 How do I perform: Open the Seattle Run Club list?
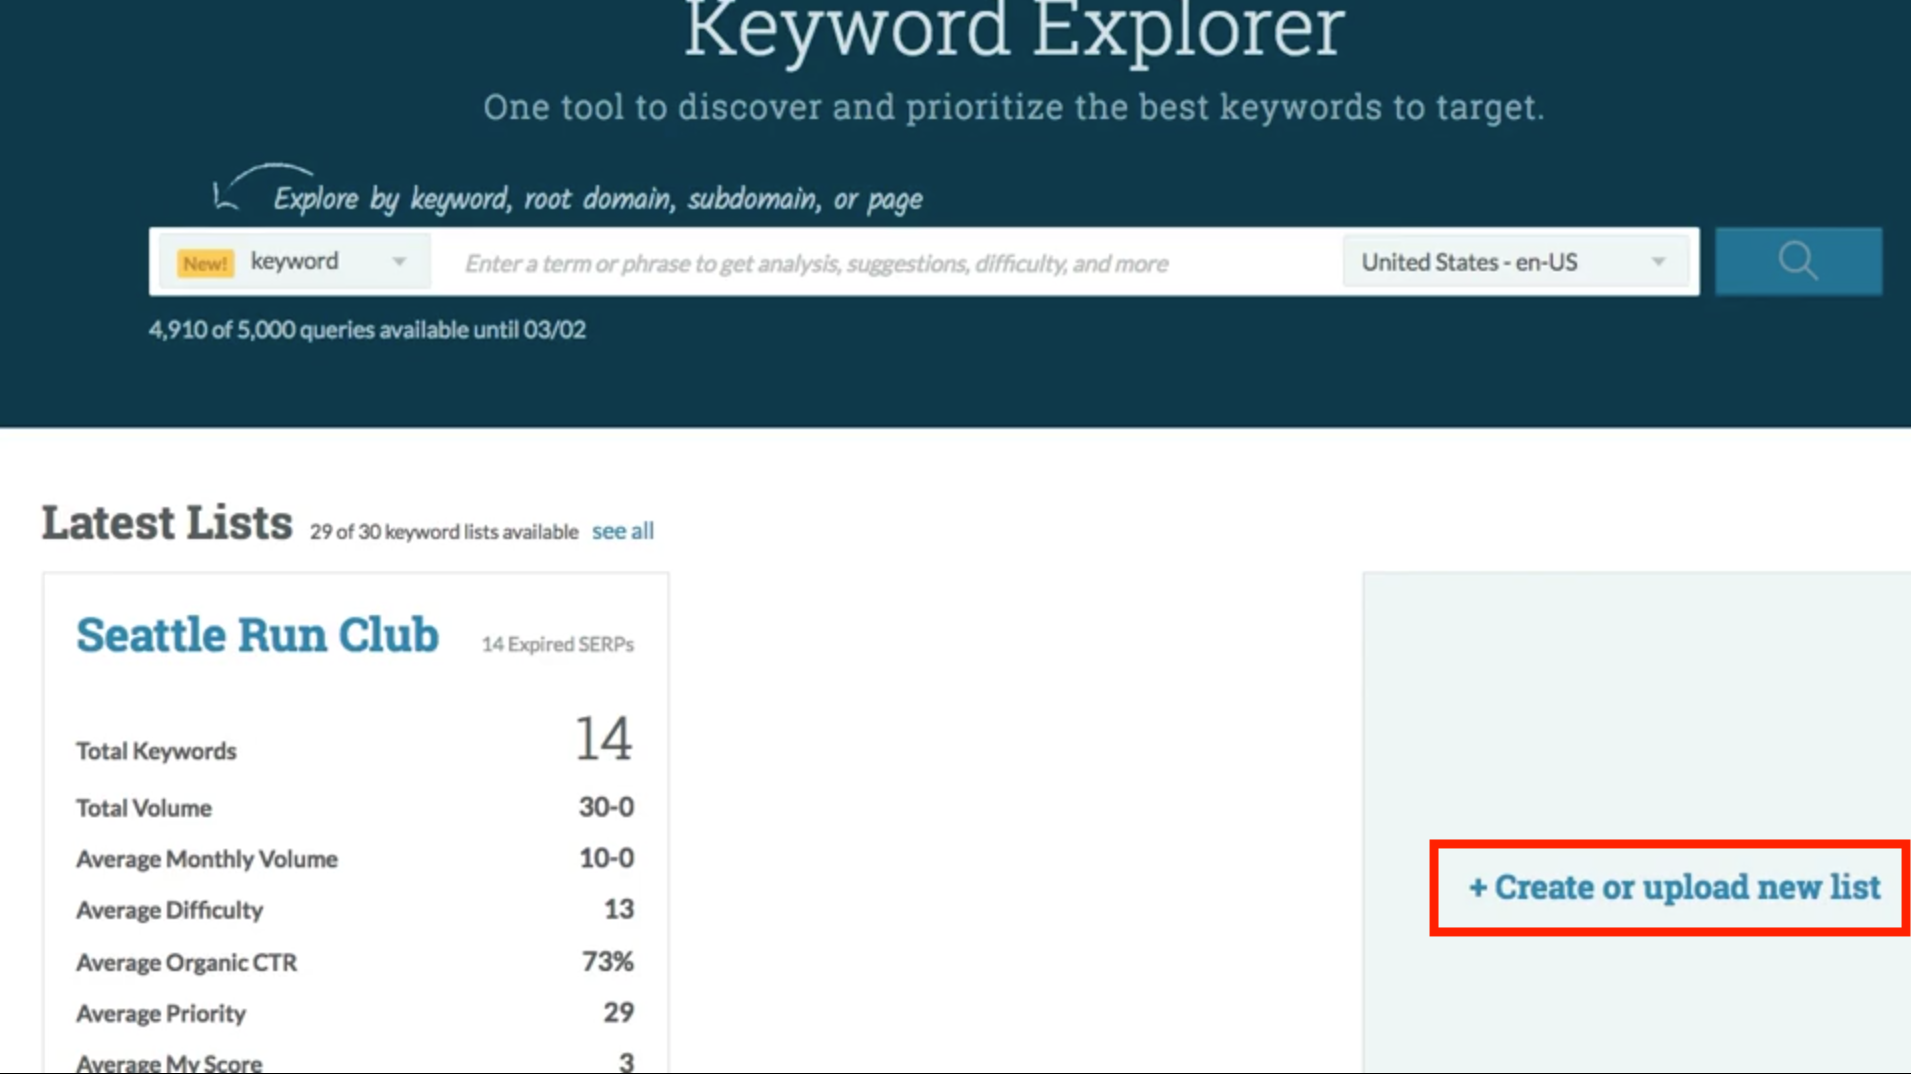point(257,635)
